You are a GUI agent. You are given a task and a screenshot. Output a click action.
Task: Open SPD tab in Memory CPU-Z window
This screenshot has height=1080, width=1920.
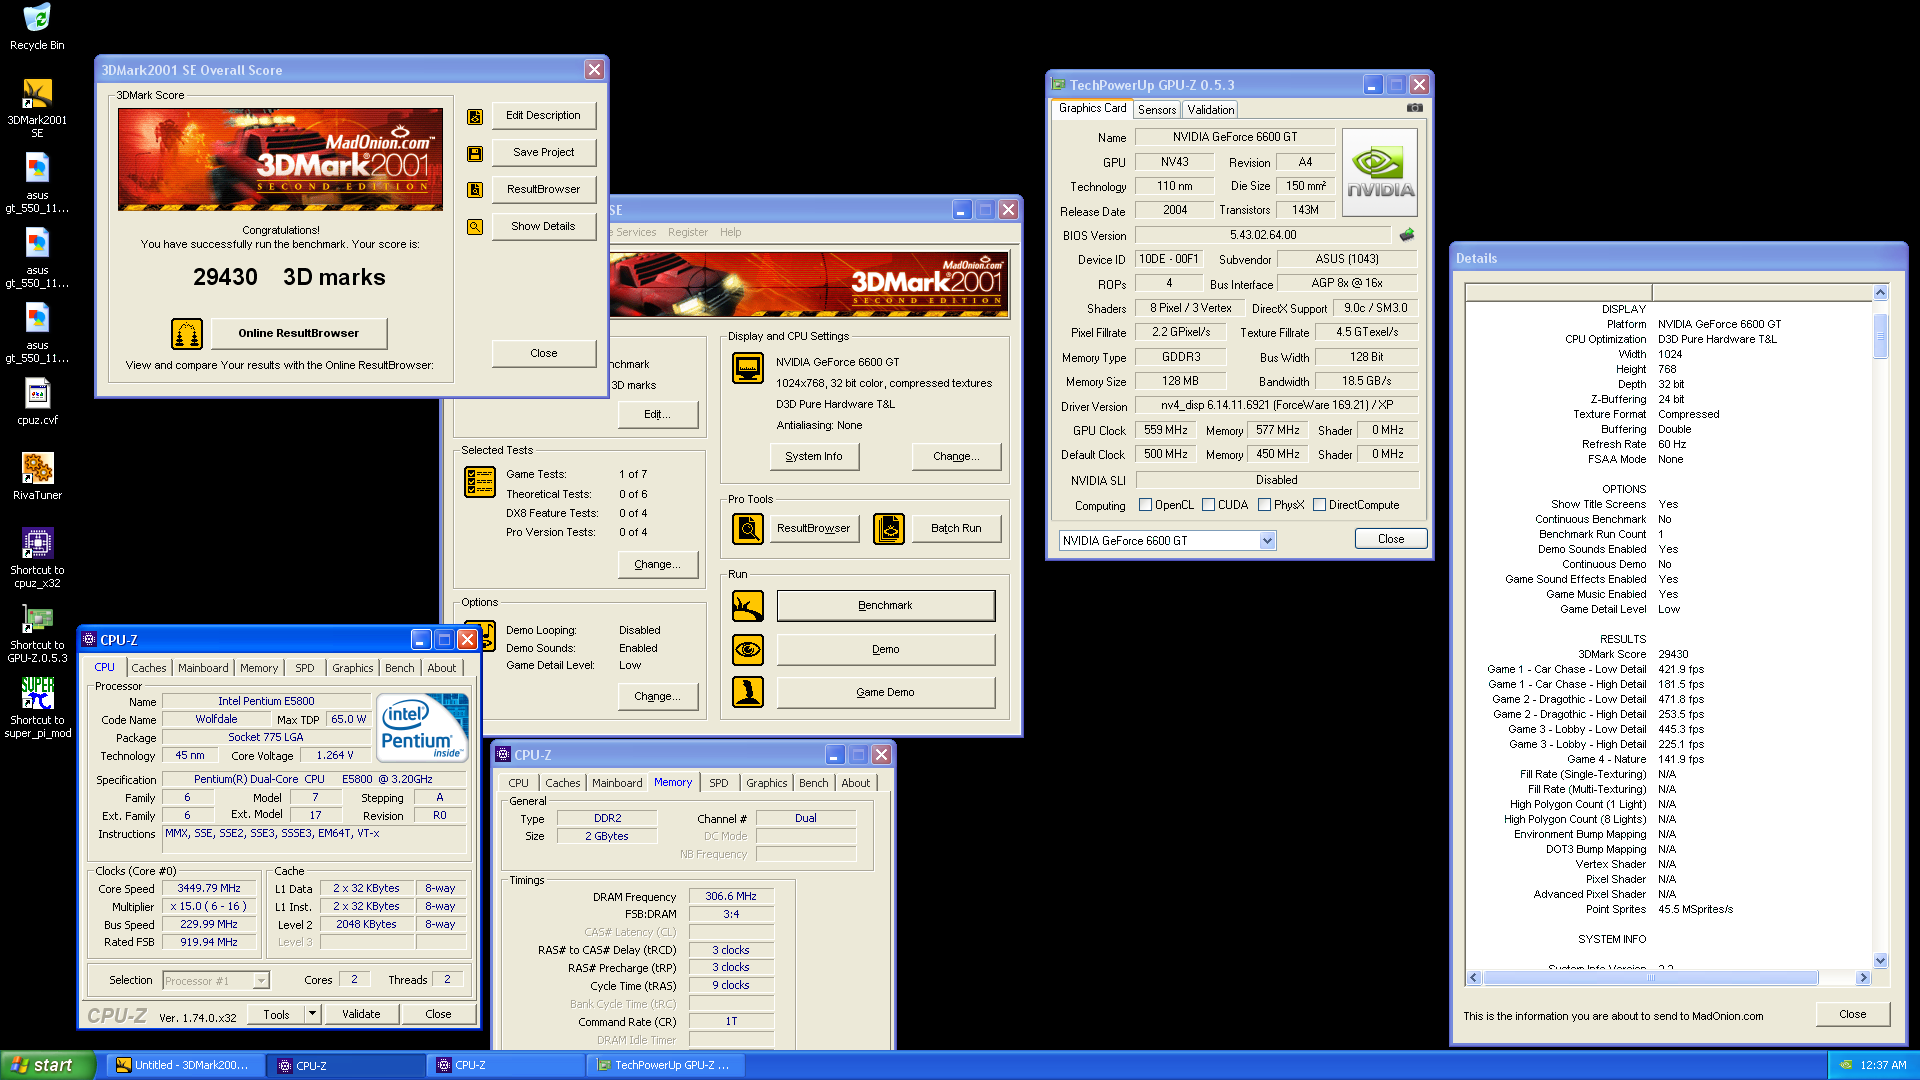pyautogui.click(x=719, y=783)
